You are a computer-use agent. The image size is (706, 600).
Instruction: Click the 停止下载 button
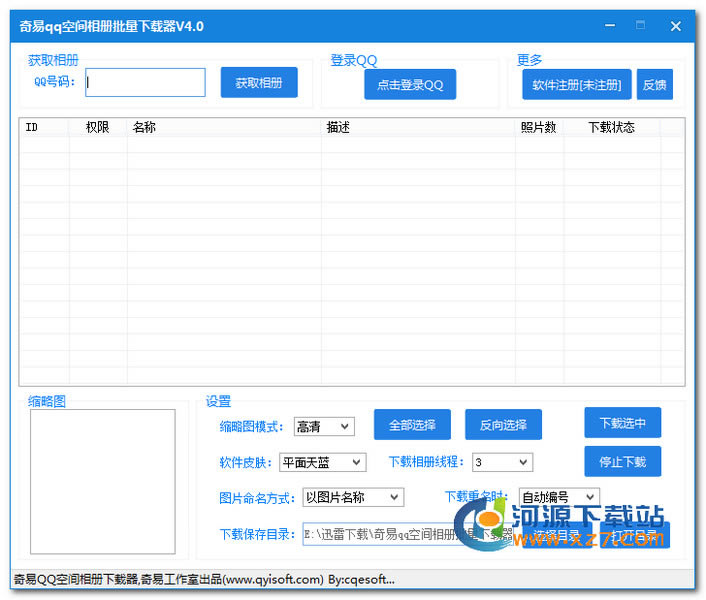[x=623, y=461]
